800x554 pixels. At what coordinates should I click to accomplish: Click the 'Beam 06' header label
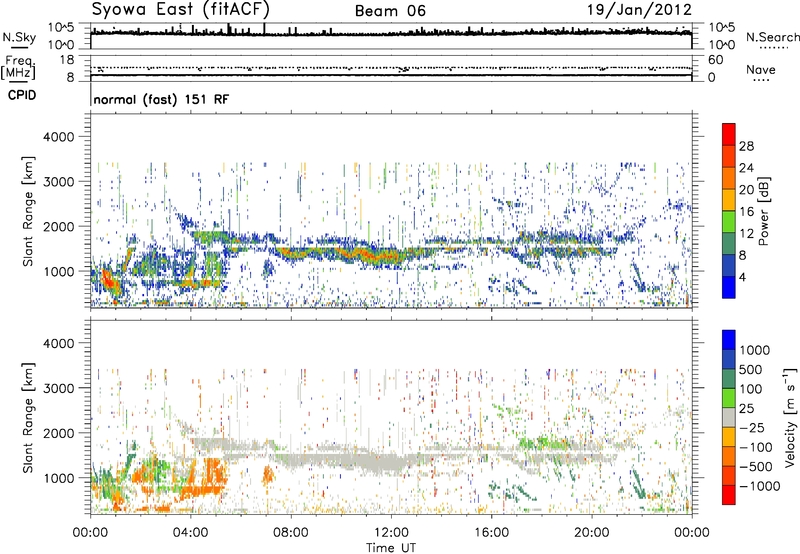pos(390,11)
